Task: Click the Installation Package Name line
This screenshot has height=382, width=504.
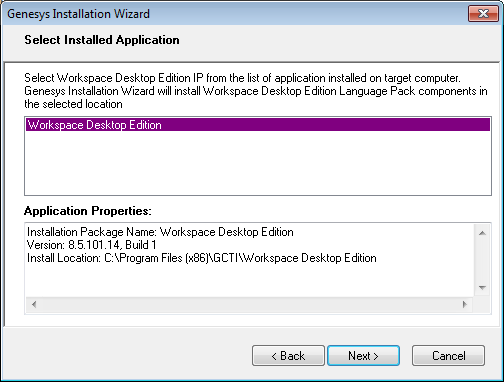Action: pos(160,232)
